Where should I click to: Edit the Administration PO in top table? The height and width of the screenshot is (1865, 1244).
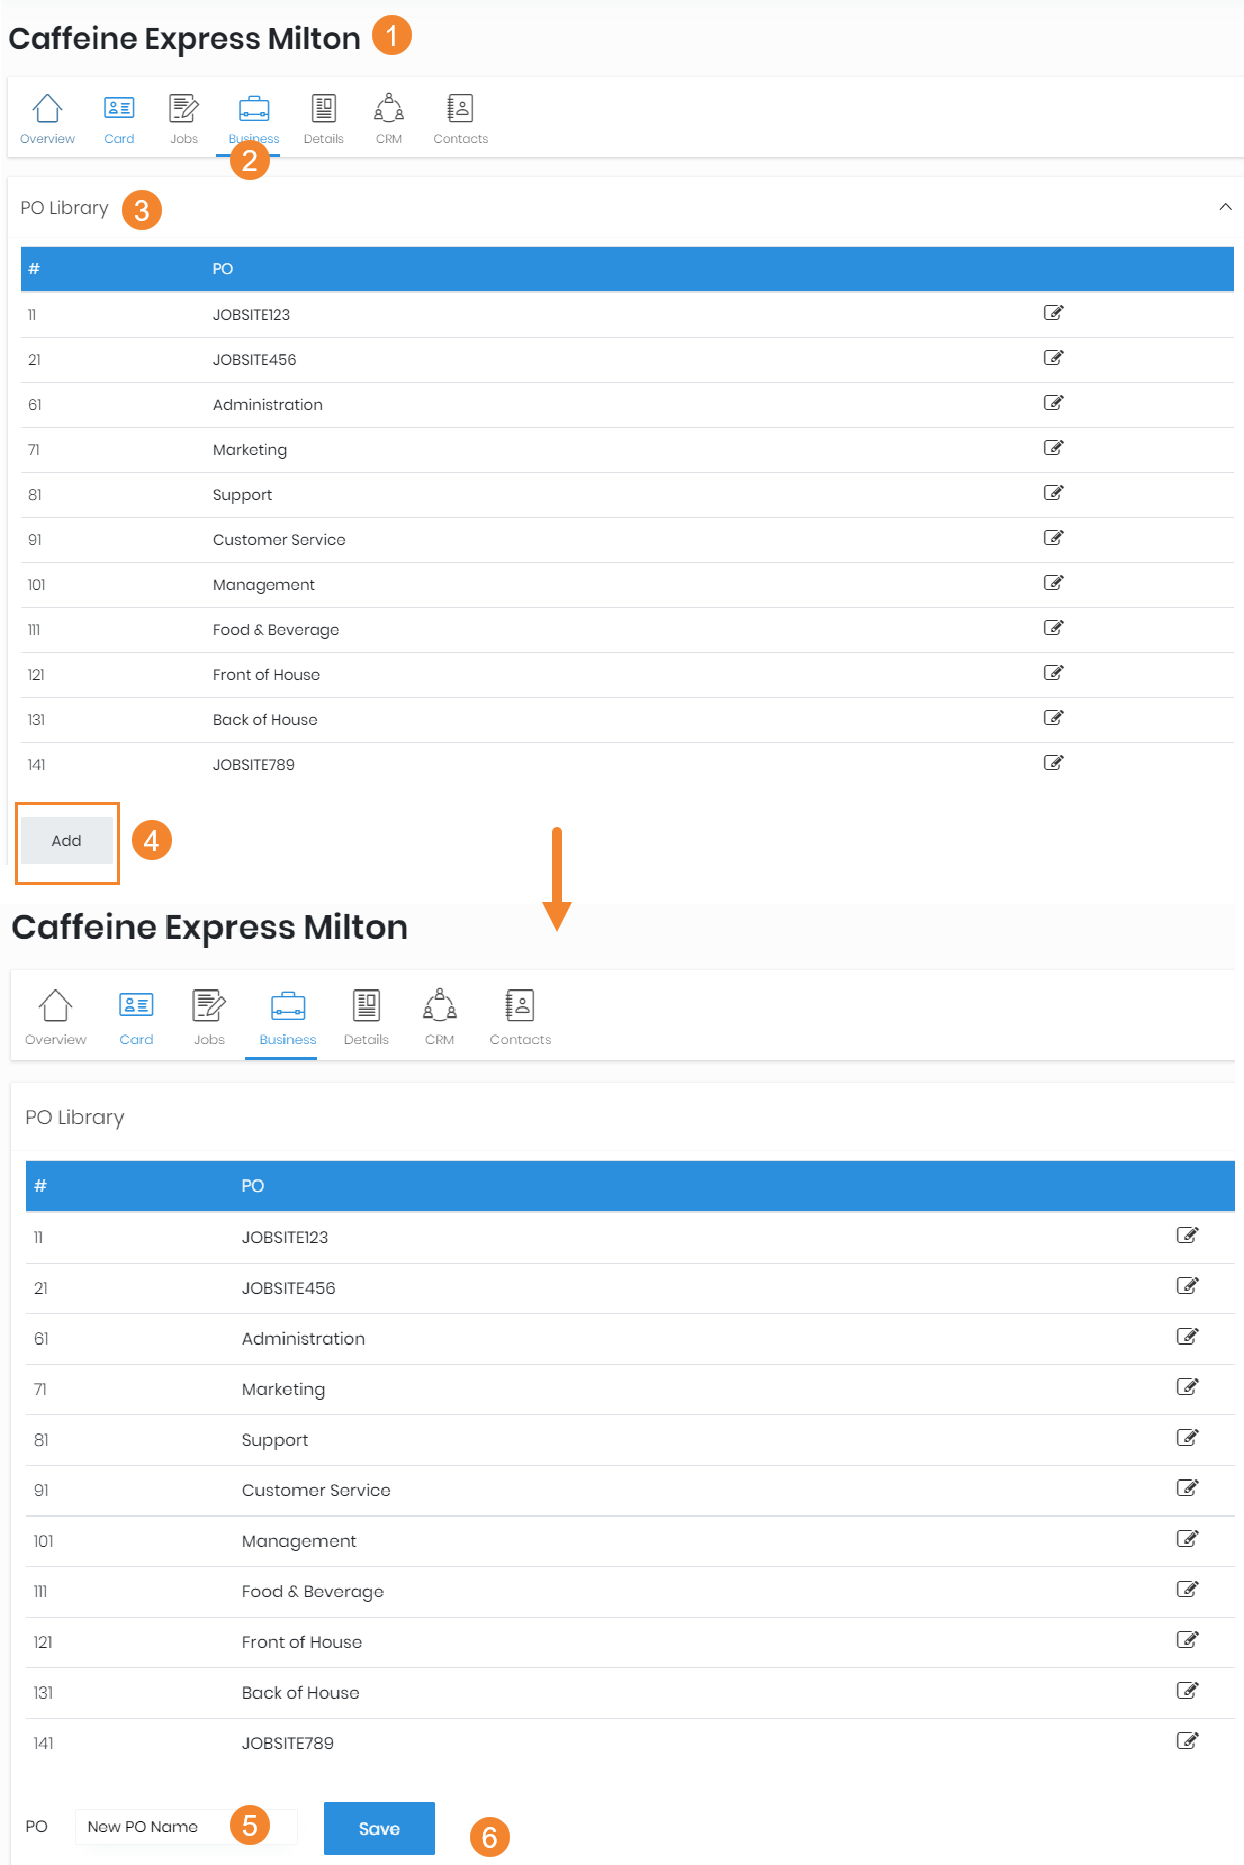(x=1053, y=403)
